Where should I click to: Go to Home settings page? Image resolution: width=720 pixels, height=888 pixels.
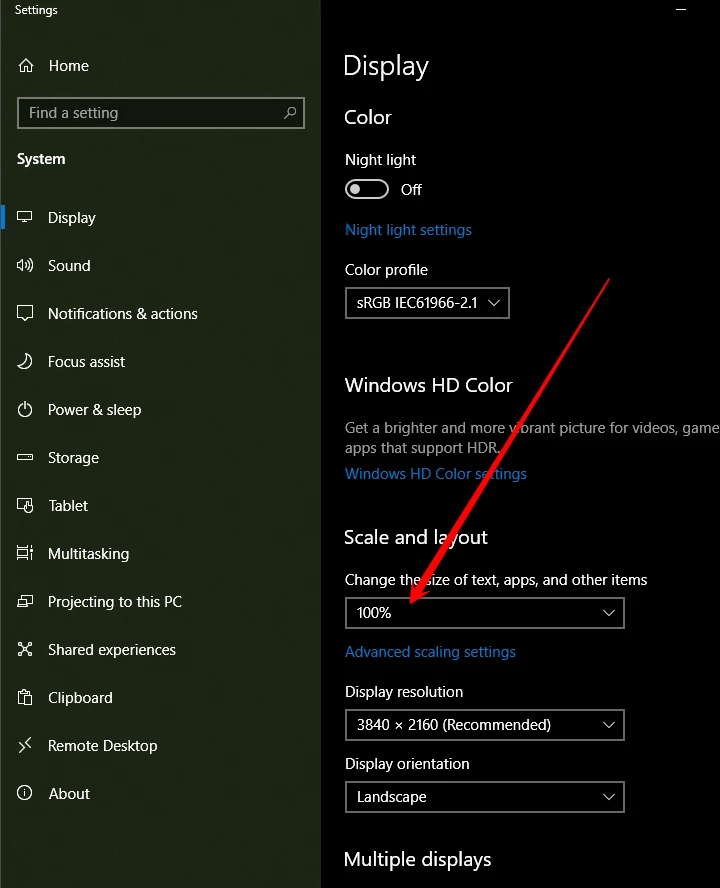click(x=69, y=66)
